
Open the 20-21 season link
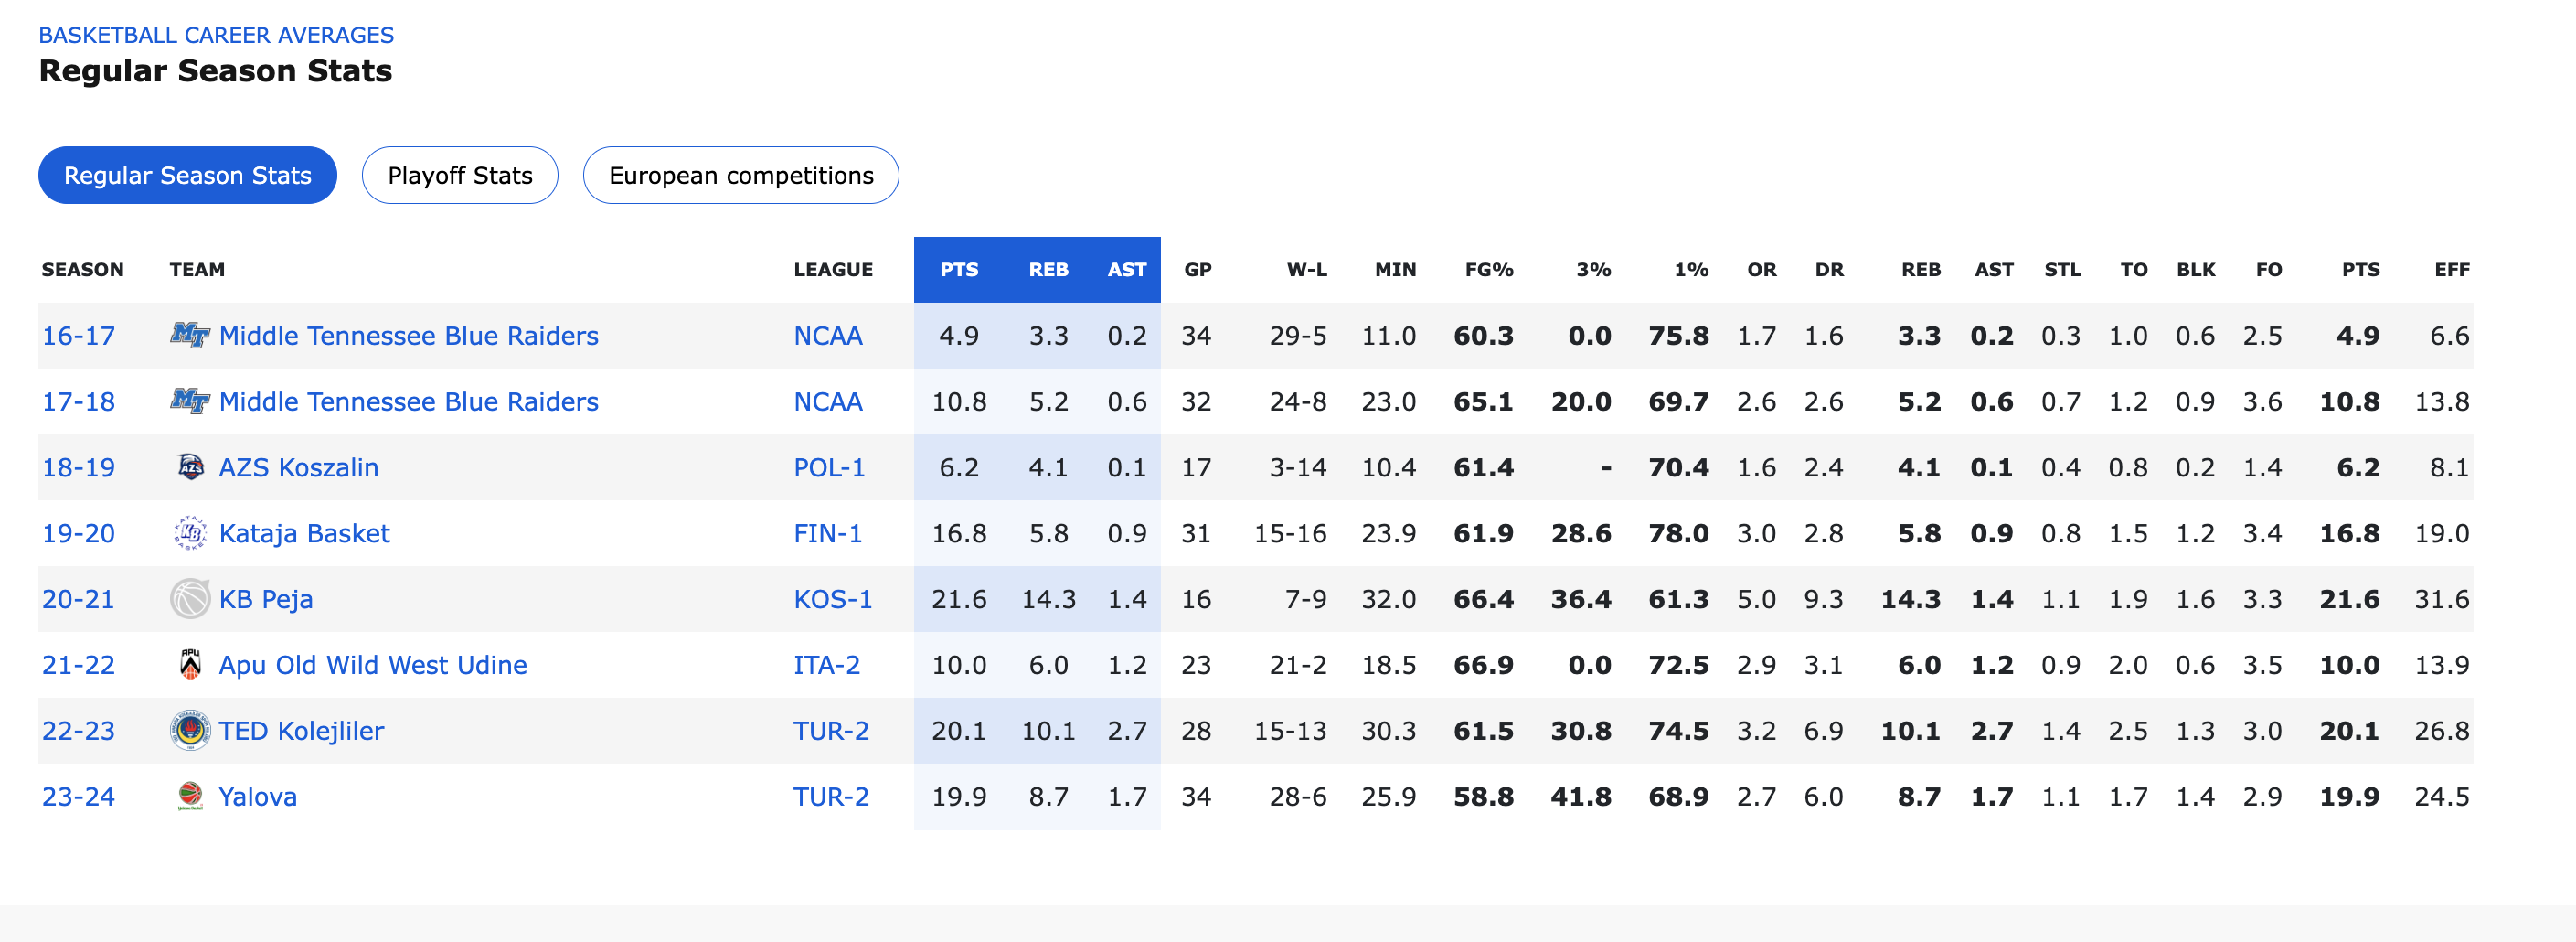pyautogui.click(x=78, y=599)
